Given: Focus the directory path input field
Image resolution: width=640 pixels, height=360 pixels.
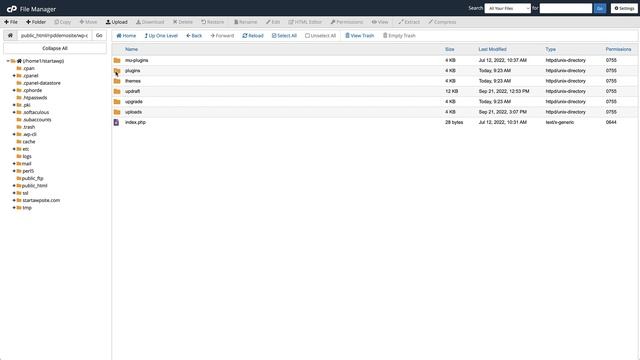Looking at the screenshot, I should coord(54,36).
